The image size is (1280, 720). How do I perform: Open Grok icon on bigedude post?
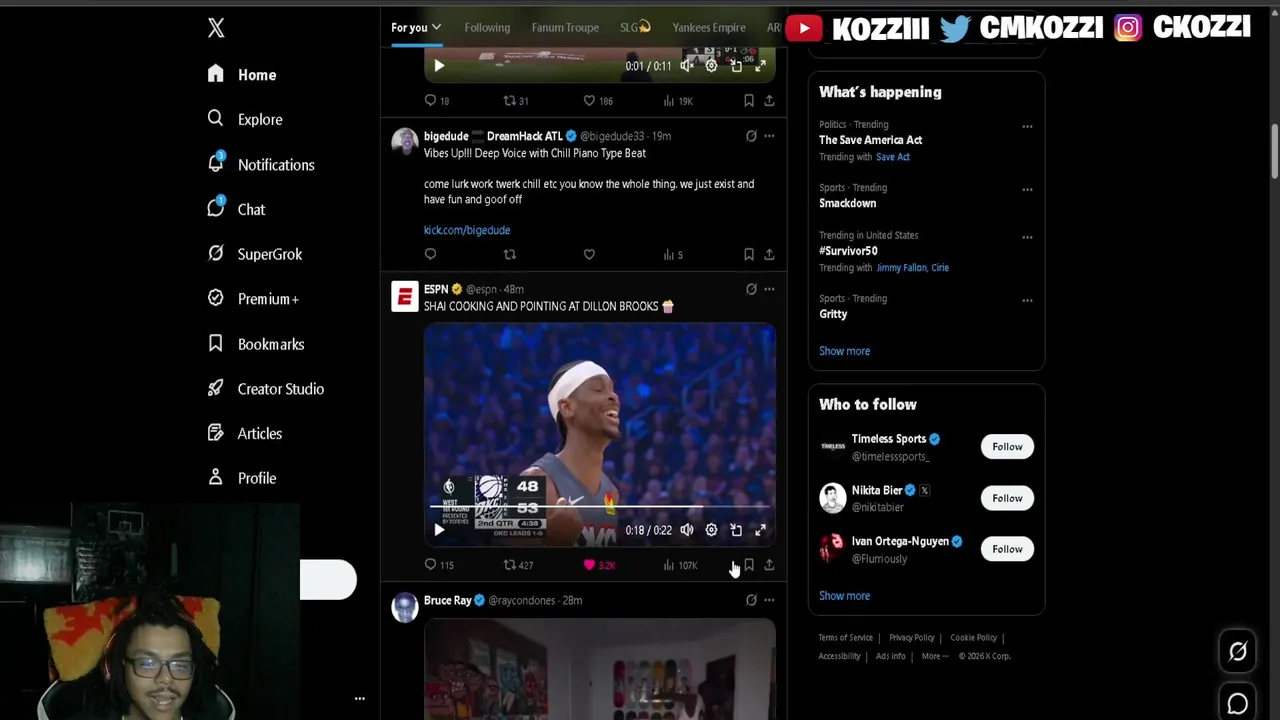coord(751,136)
